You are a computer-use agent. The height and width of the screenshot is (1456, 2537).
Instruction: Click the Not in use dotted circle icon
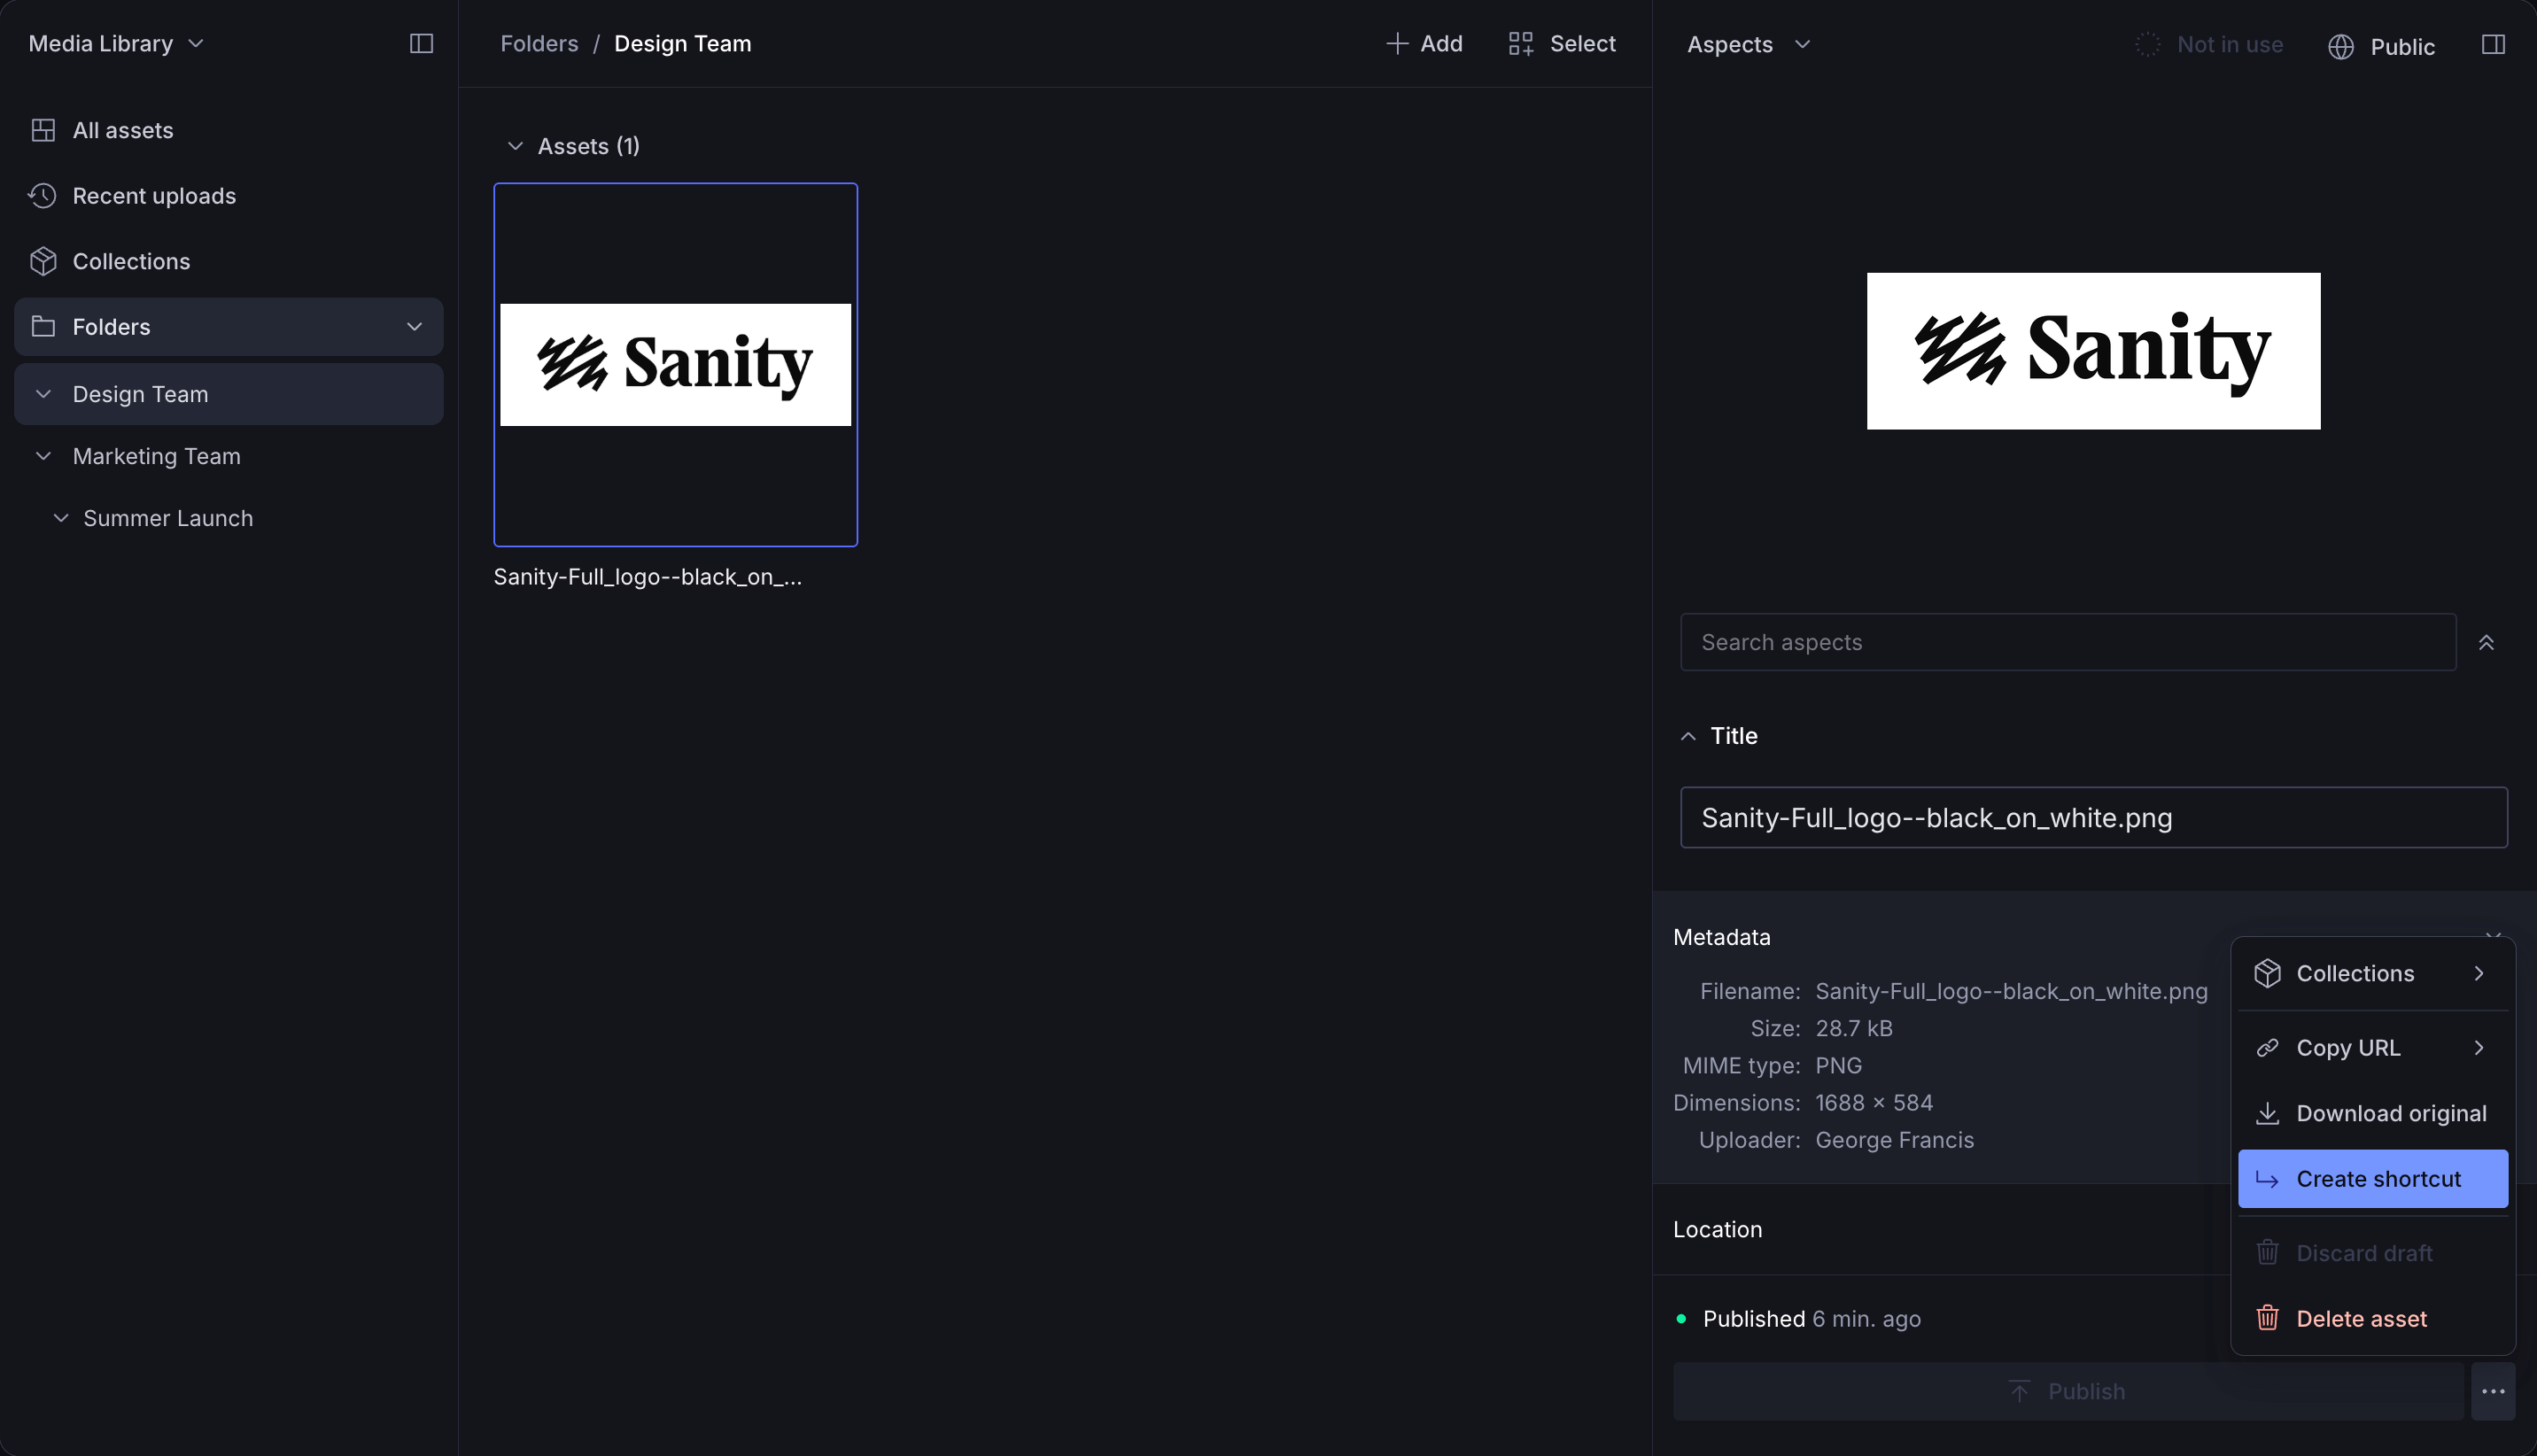[2148, 45]
